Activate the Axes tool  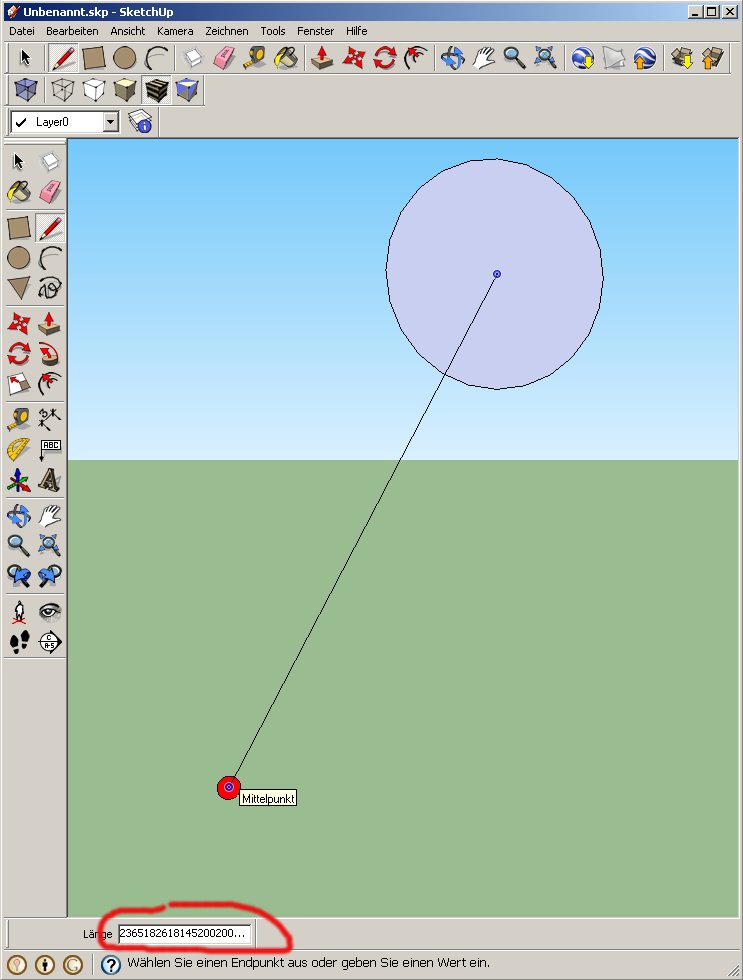(x=18, y=482)
